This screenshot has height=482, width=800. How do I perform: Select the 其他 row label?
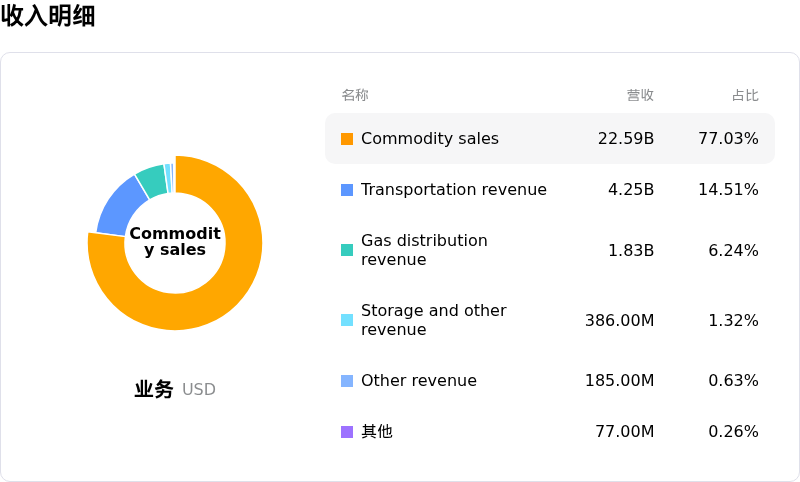pos(377,432)
